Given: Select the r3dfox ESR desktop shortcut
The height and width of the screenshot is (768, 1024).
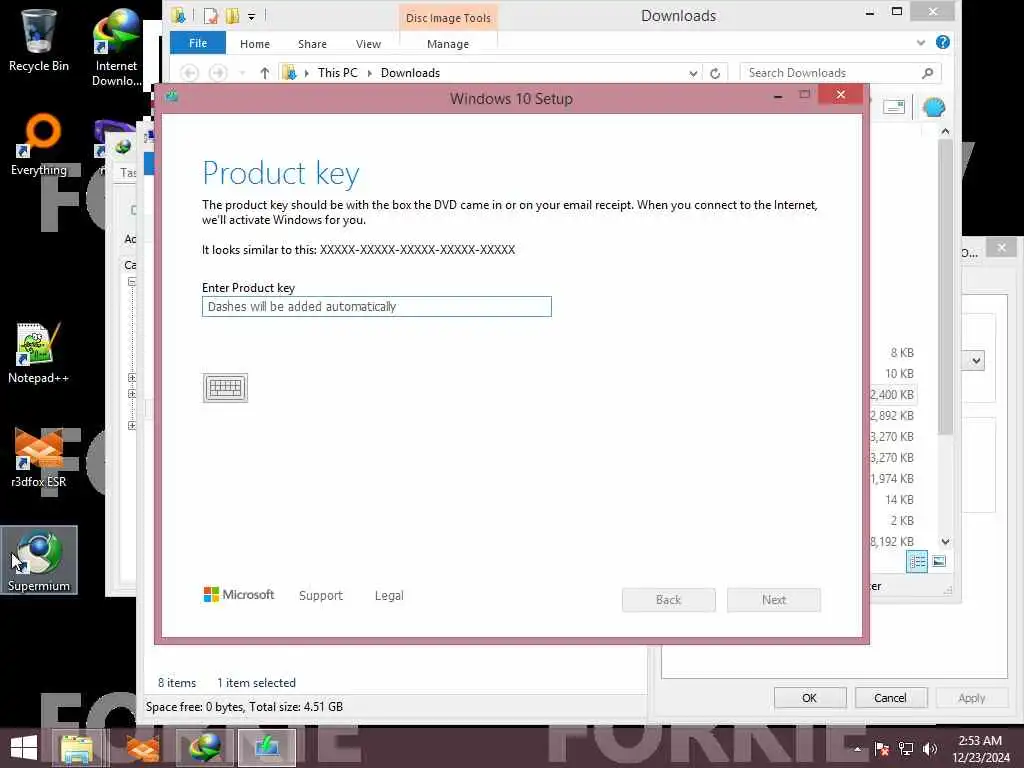Looking at the screenshot, I should pyautogui.click(x=39, y=457).
